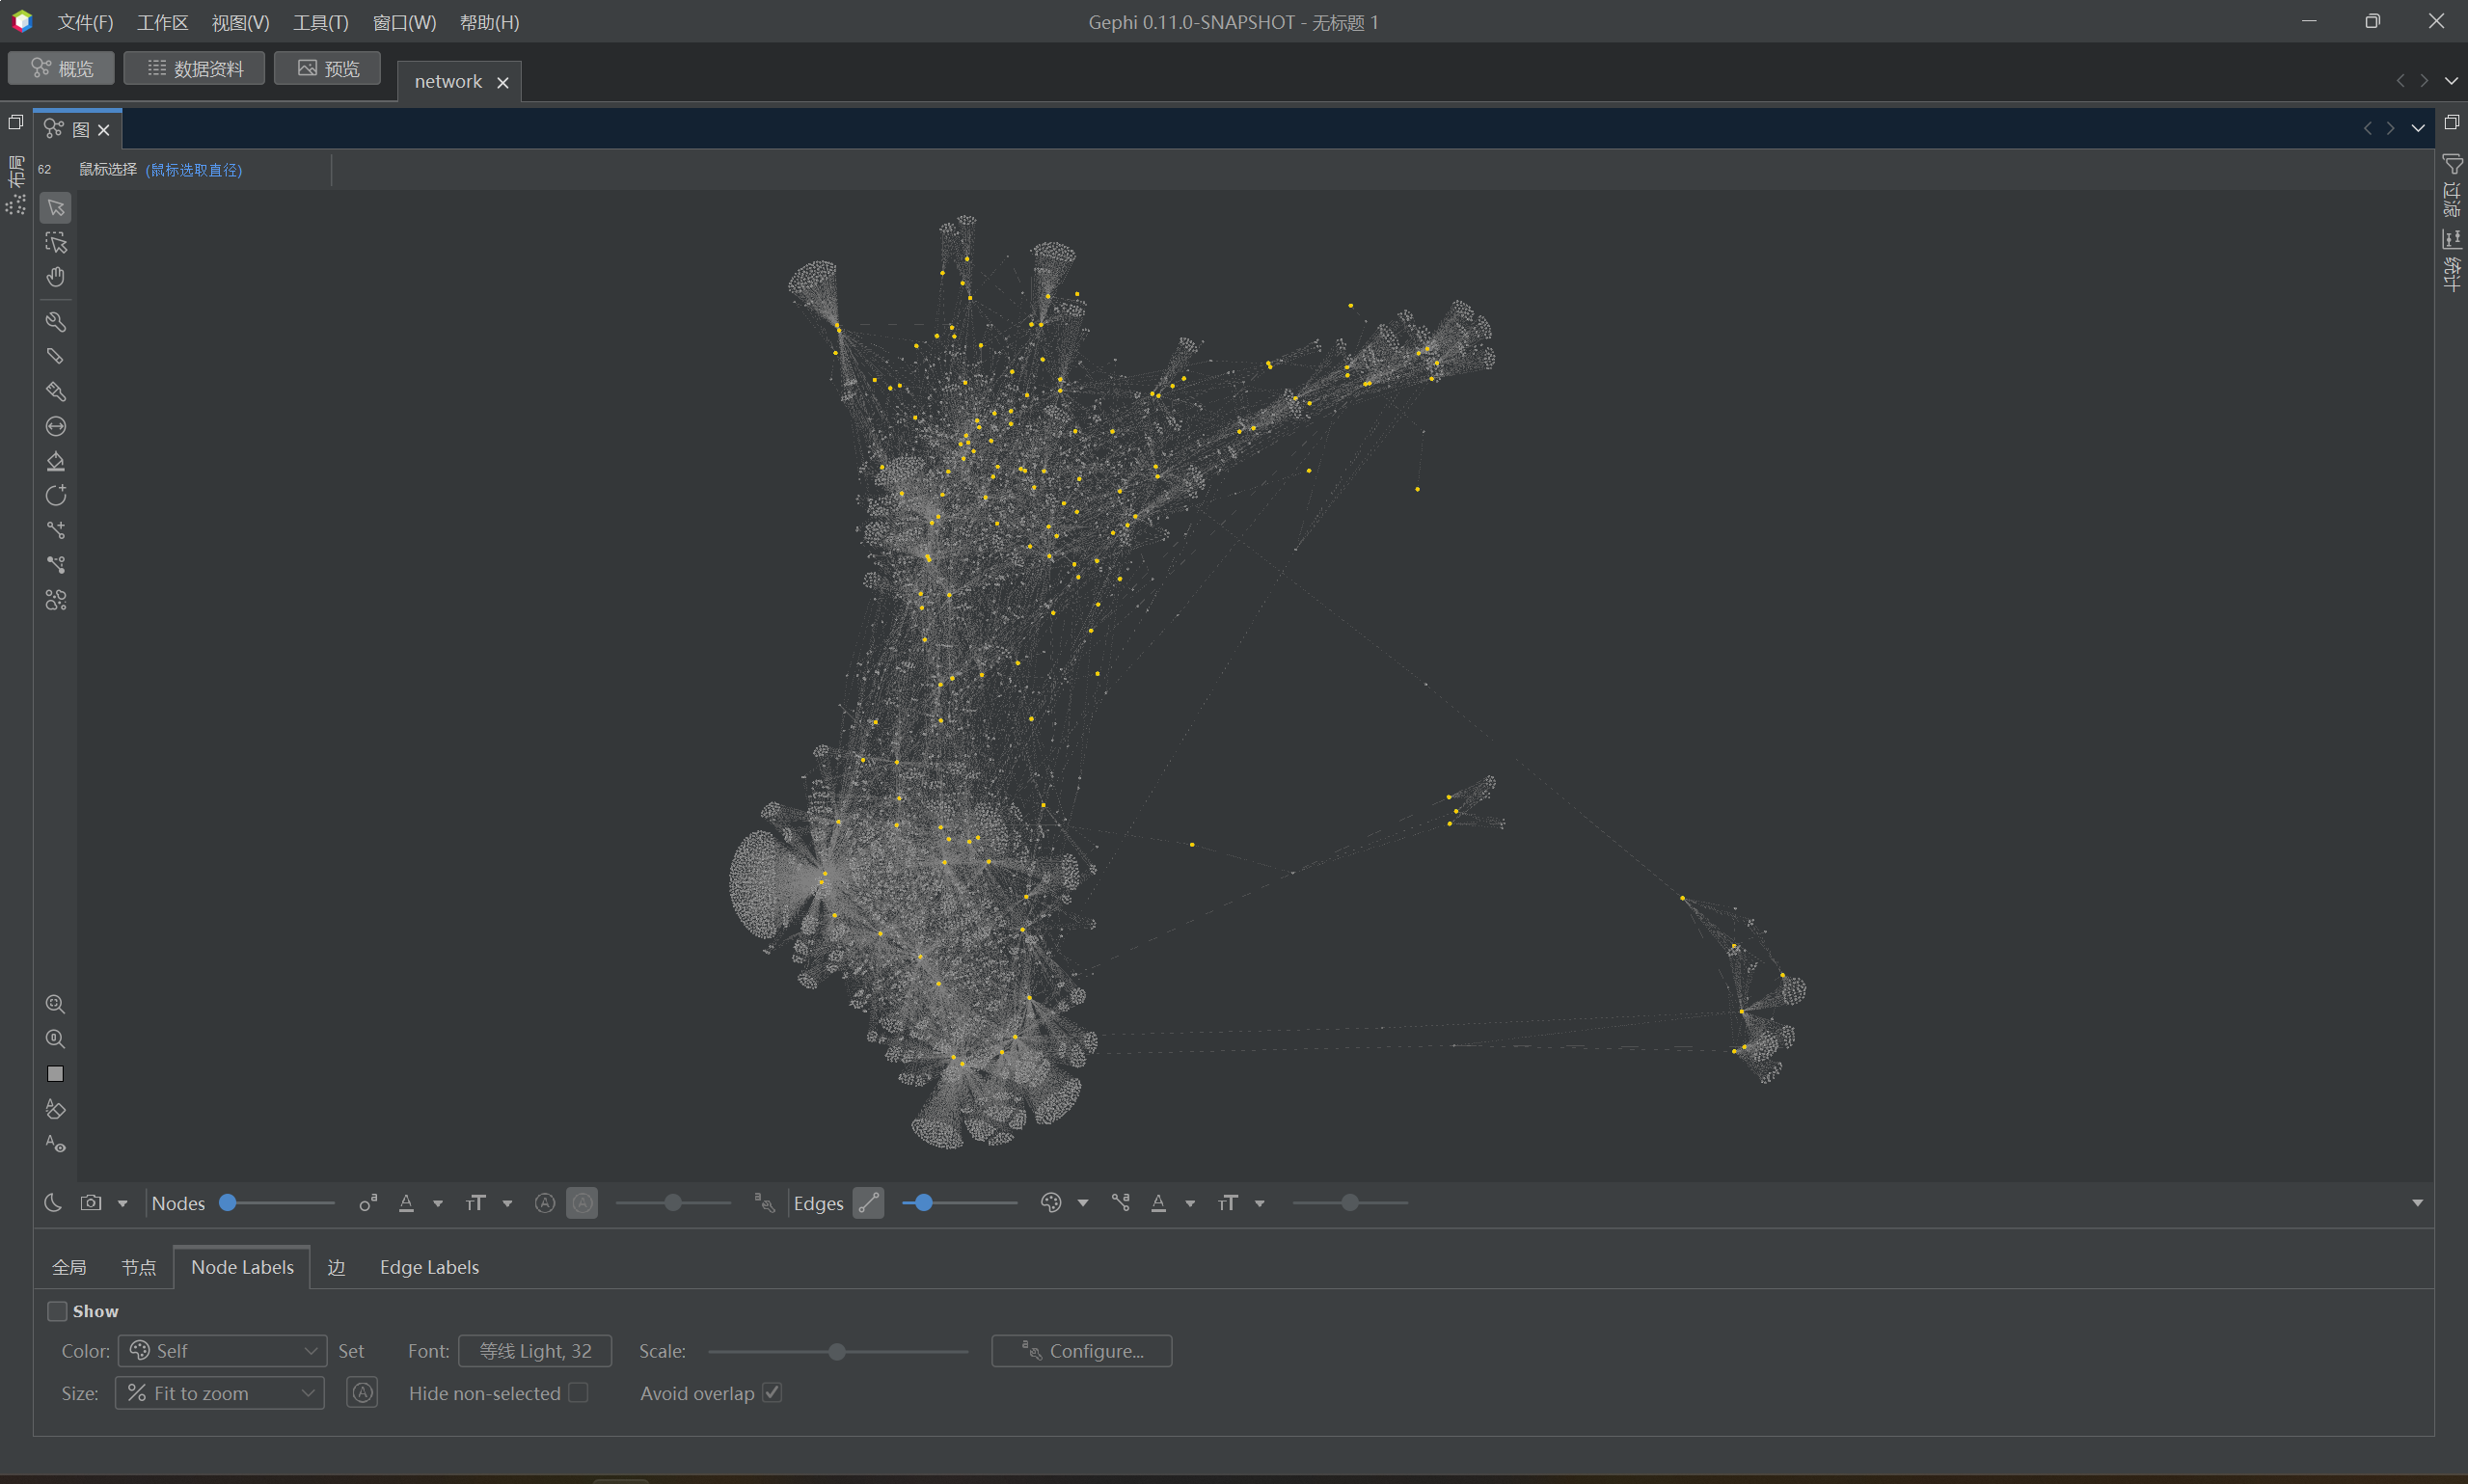Switch to the Edge Labels tab
This screenshot has height=1484, width=2468.
coord(429,1267)
